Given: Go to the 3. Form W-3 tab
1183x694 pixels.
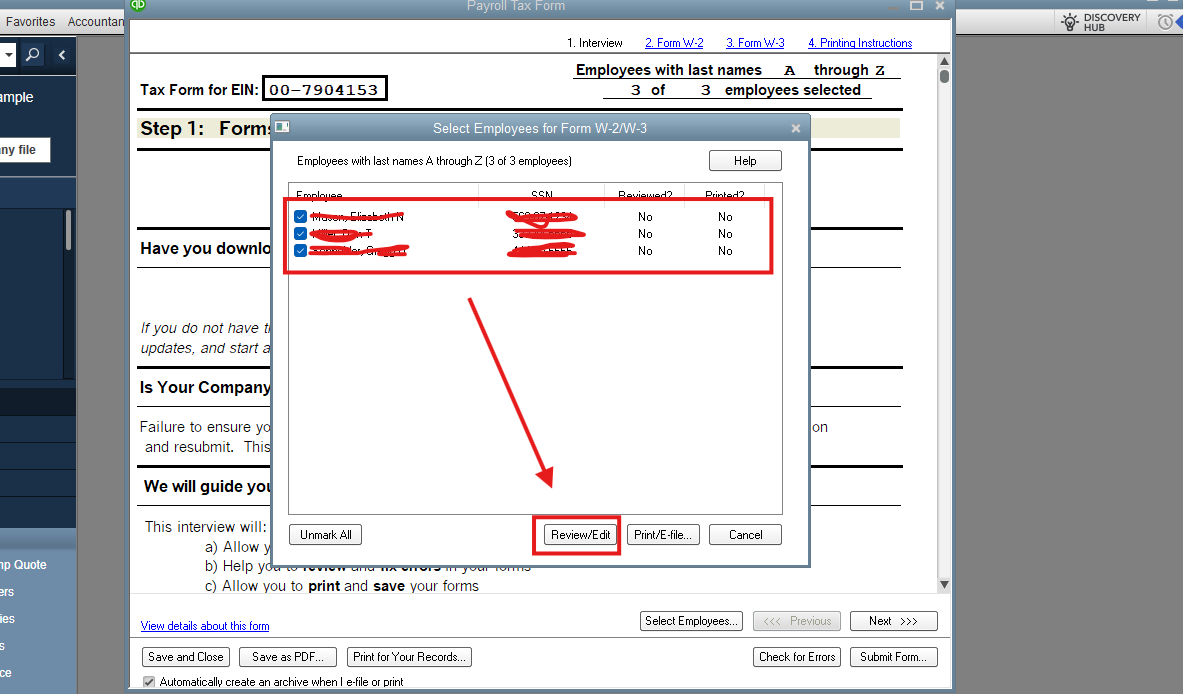Looking at the screenshot, I should tap(755, 43).
